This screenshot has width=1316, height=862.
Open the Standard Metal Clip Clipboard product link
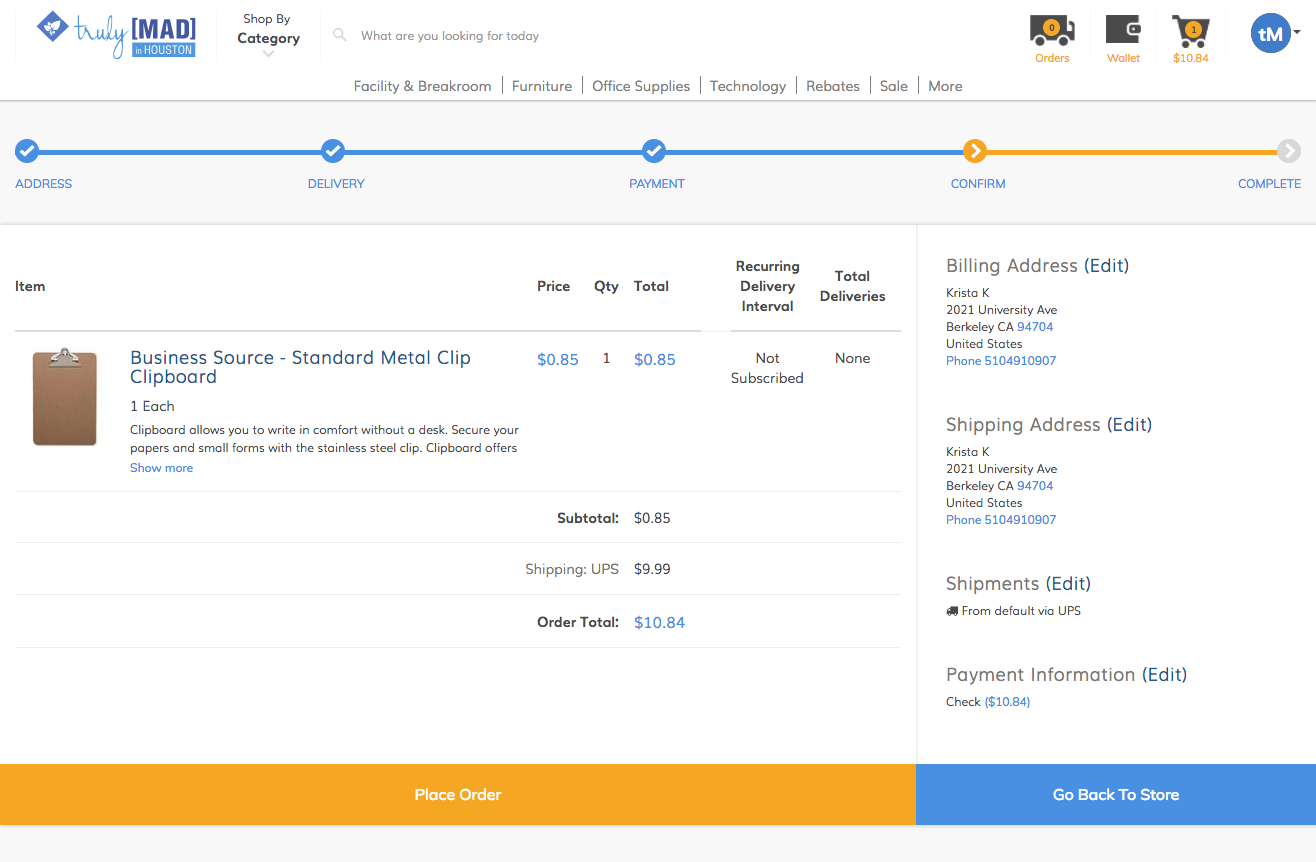tap(300, 367)
